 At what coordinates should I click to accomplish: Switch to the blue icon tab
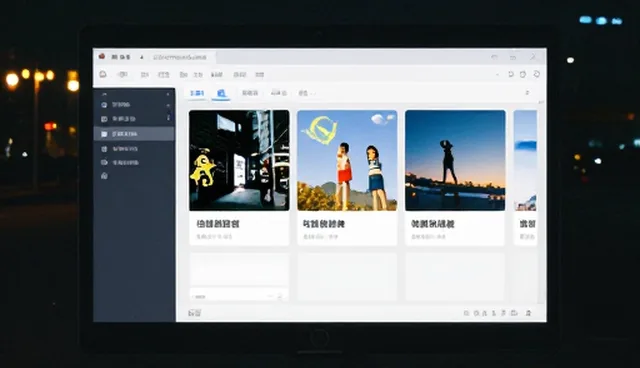point(221,93)
